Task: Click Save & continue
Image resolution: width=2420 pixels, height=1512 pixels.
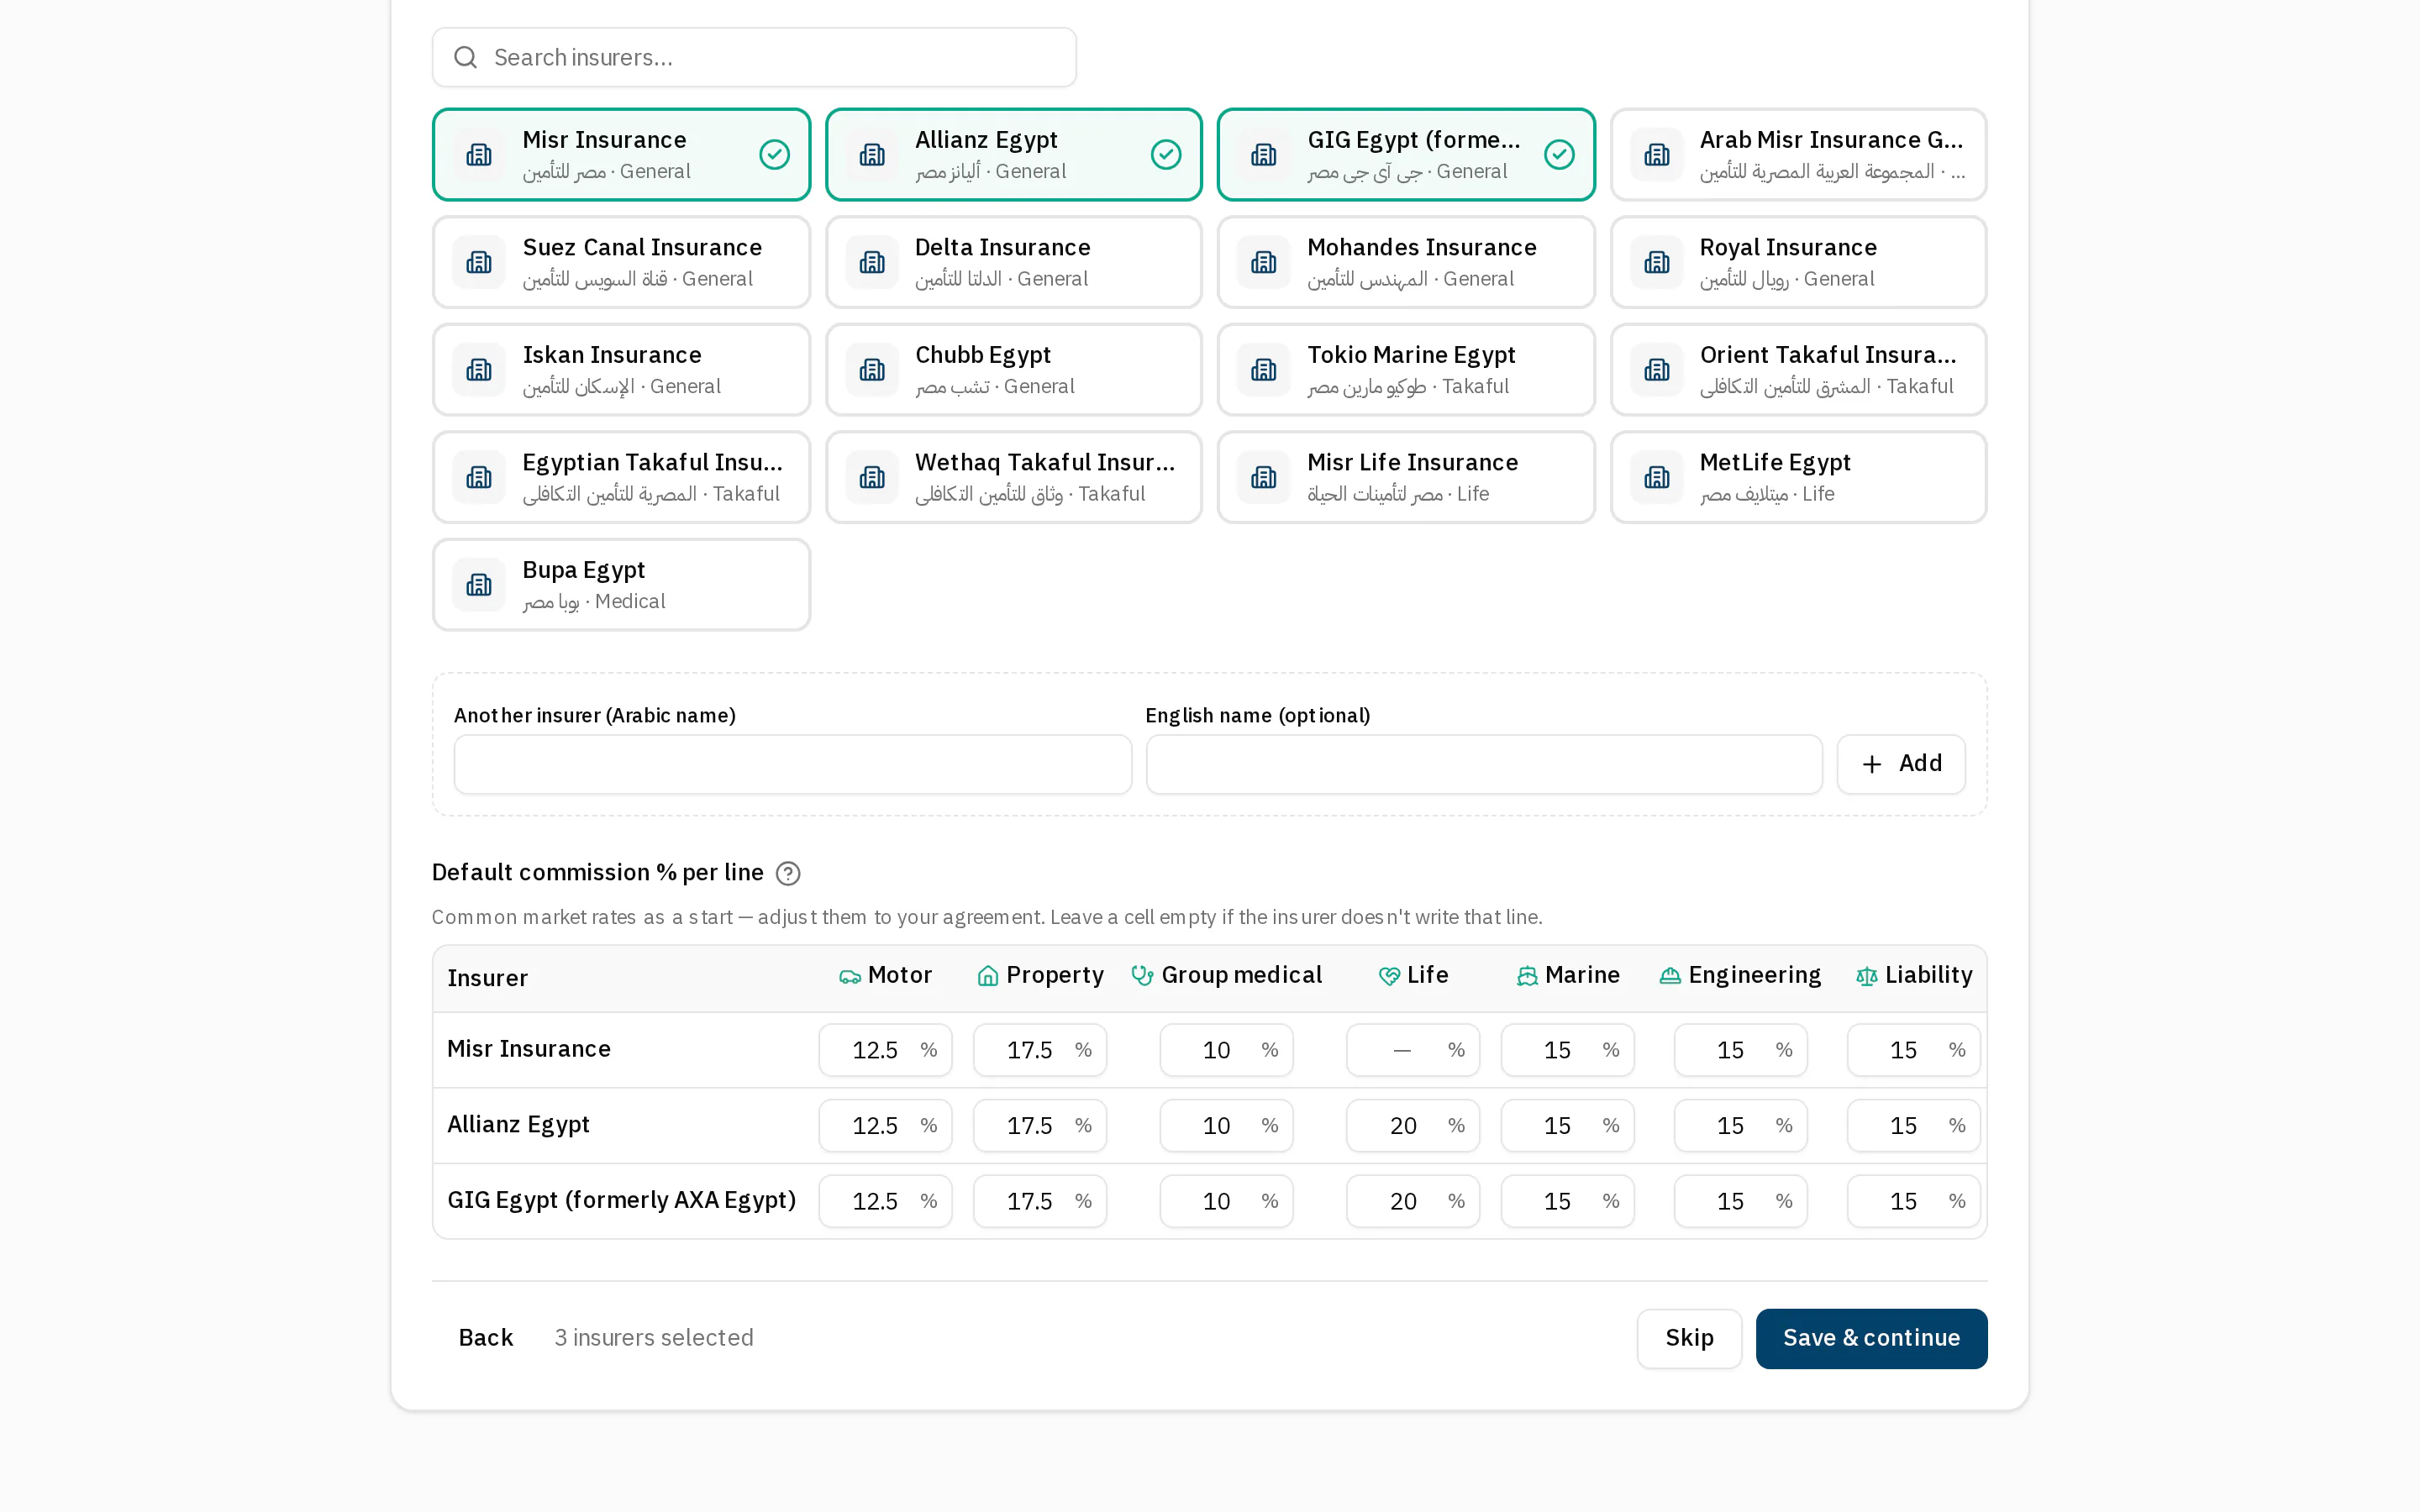Action: pos(1871,1338)
